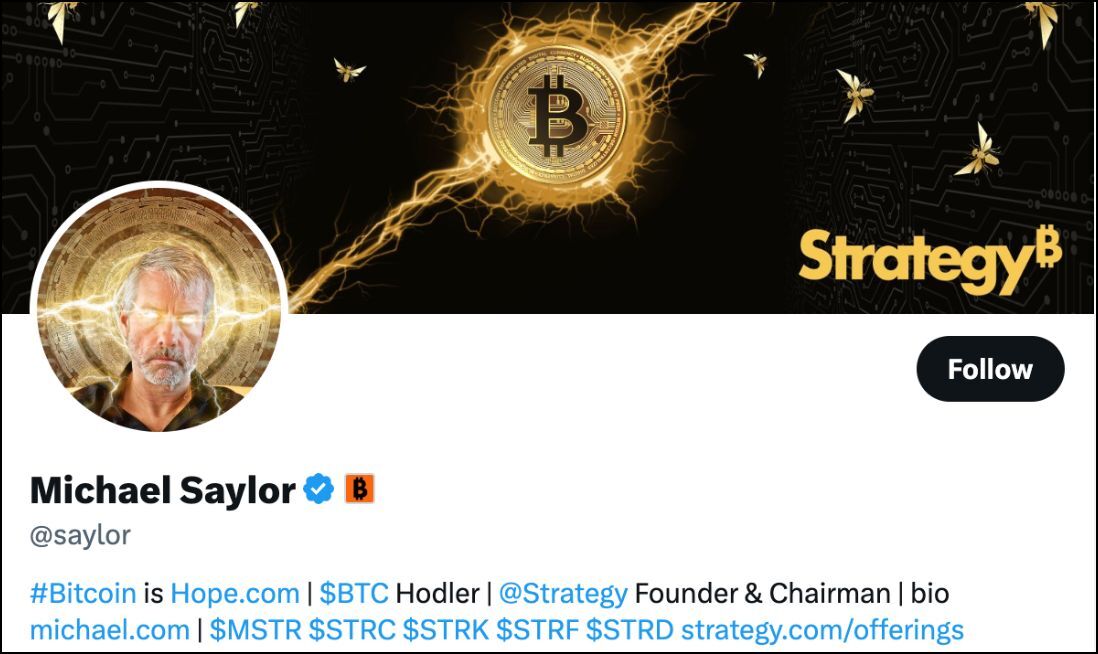The width and height of the screenshot is (1098, 654).
Task: Open the @Strategy mention link
Action: coord(563,594)
